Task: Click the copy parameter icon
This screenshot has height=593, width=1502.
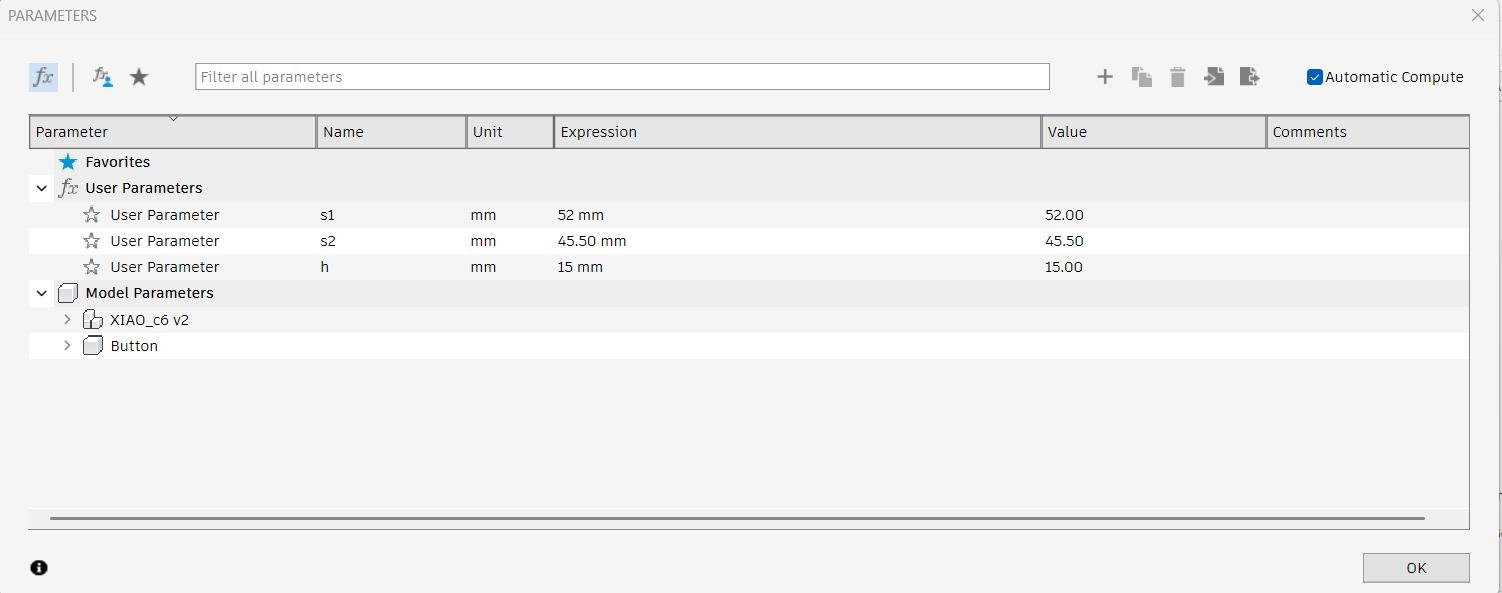Action: (1141, 77)
